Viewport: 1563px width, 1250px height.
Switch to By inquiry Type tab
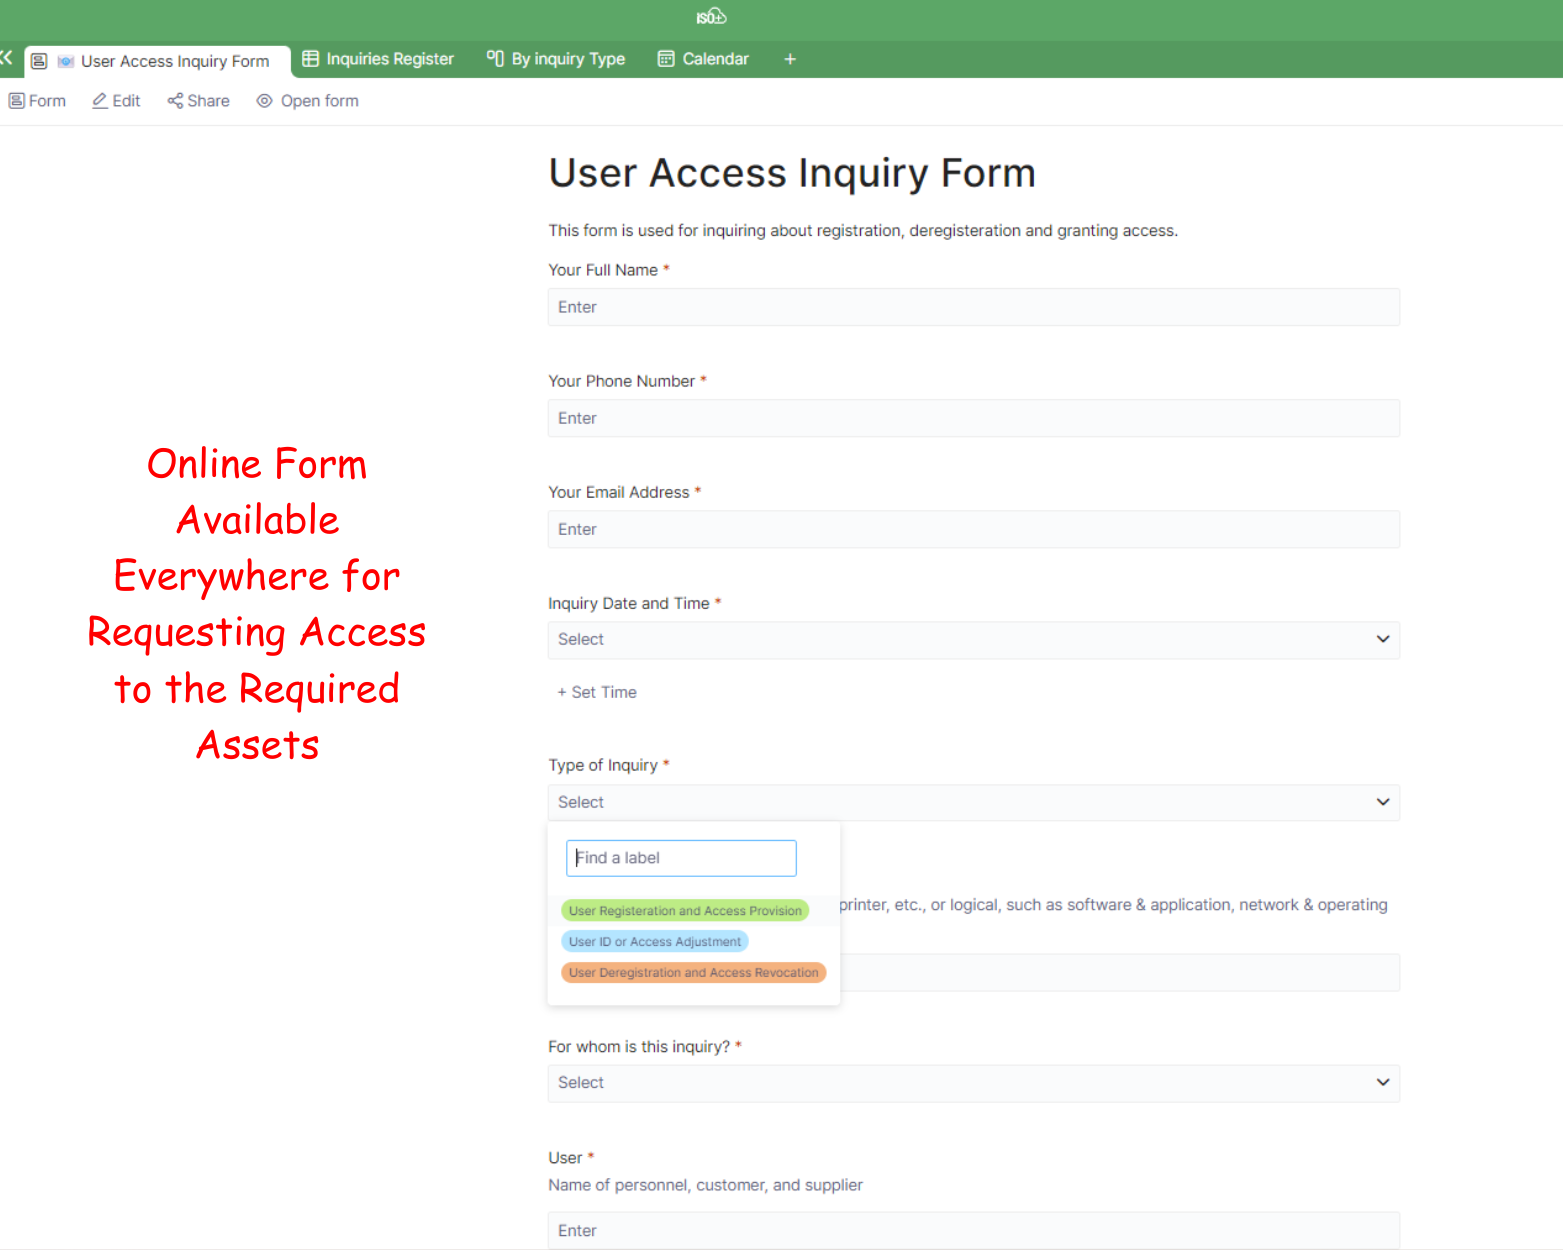coord(556,59)
